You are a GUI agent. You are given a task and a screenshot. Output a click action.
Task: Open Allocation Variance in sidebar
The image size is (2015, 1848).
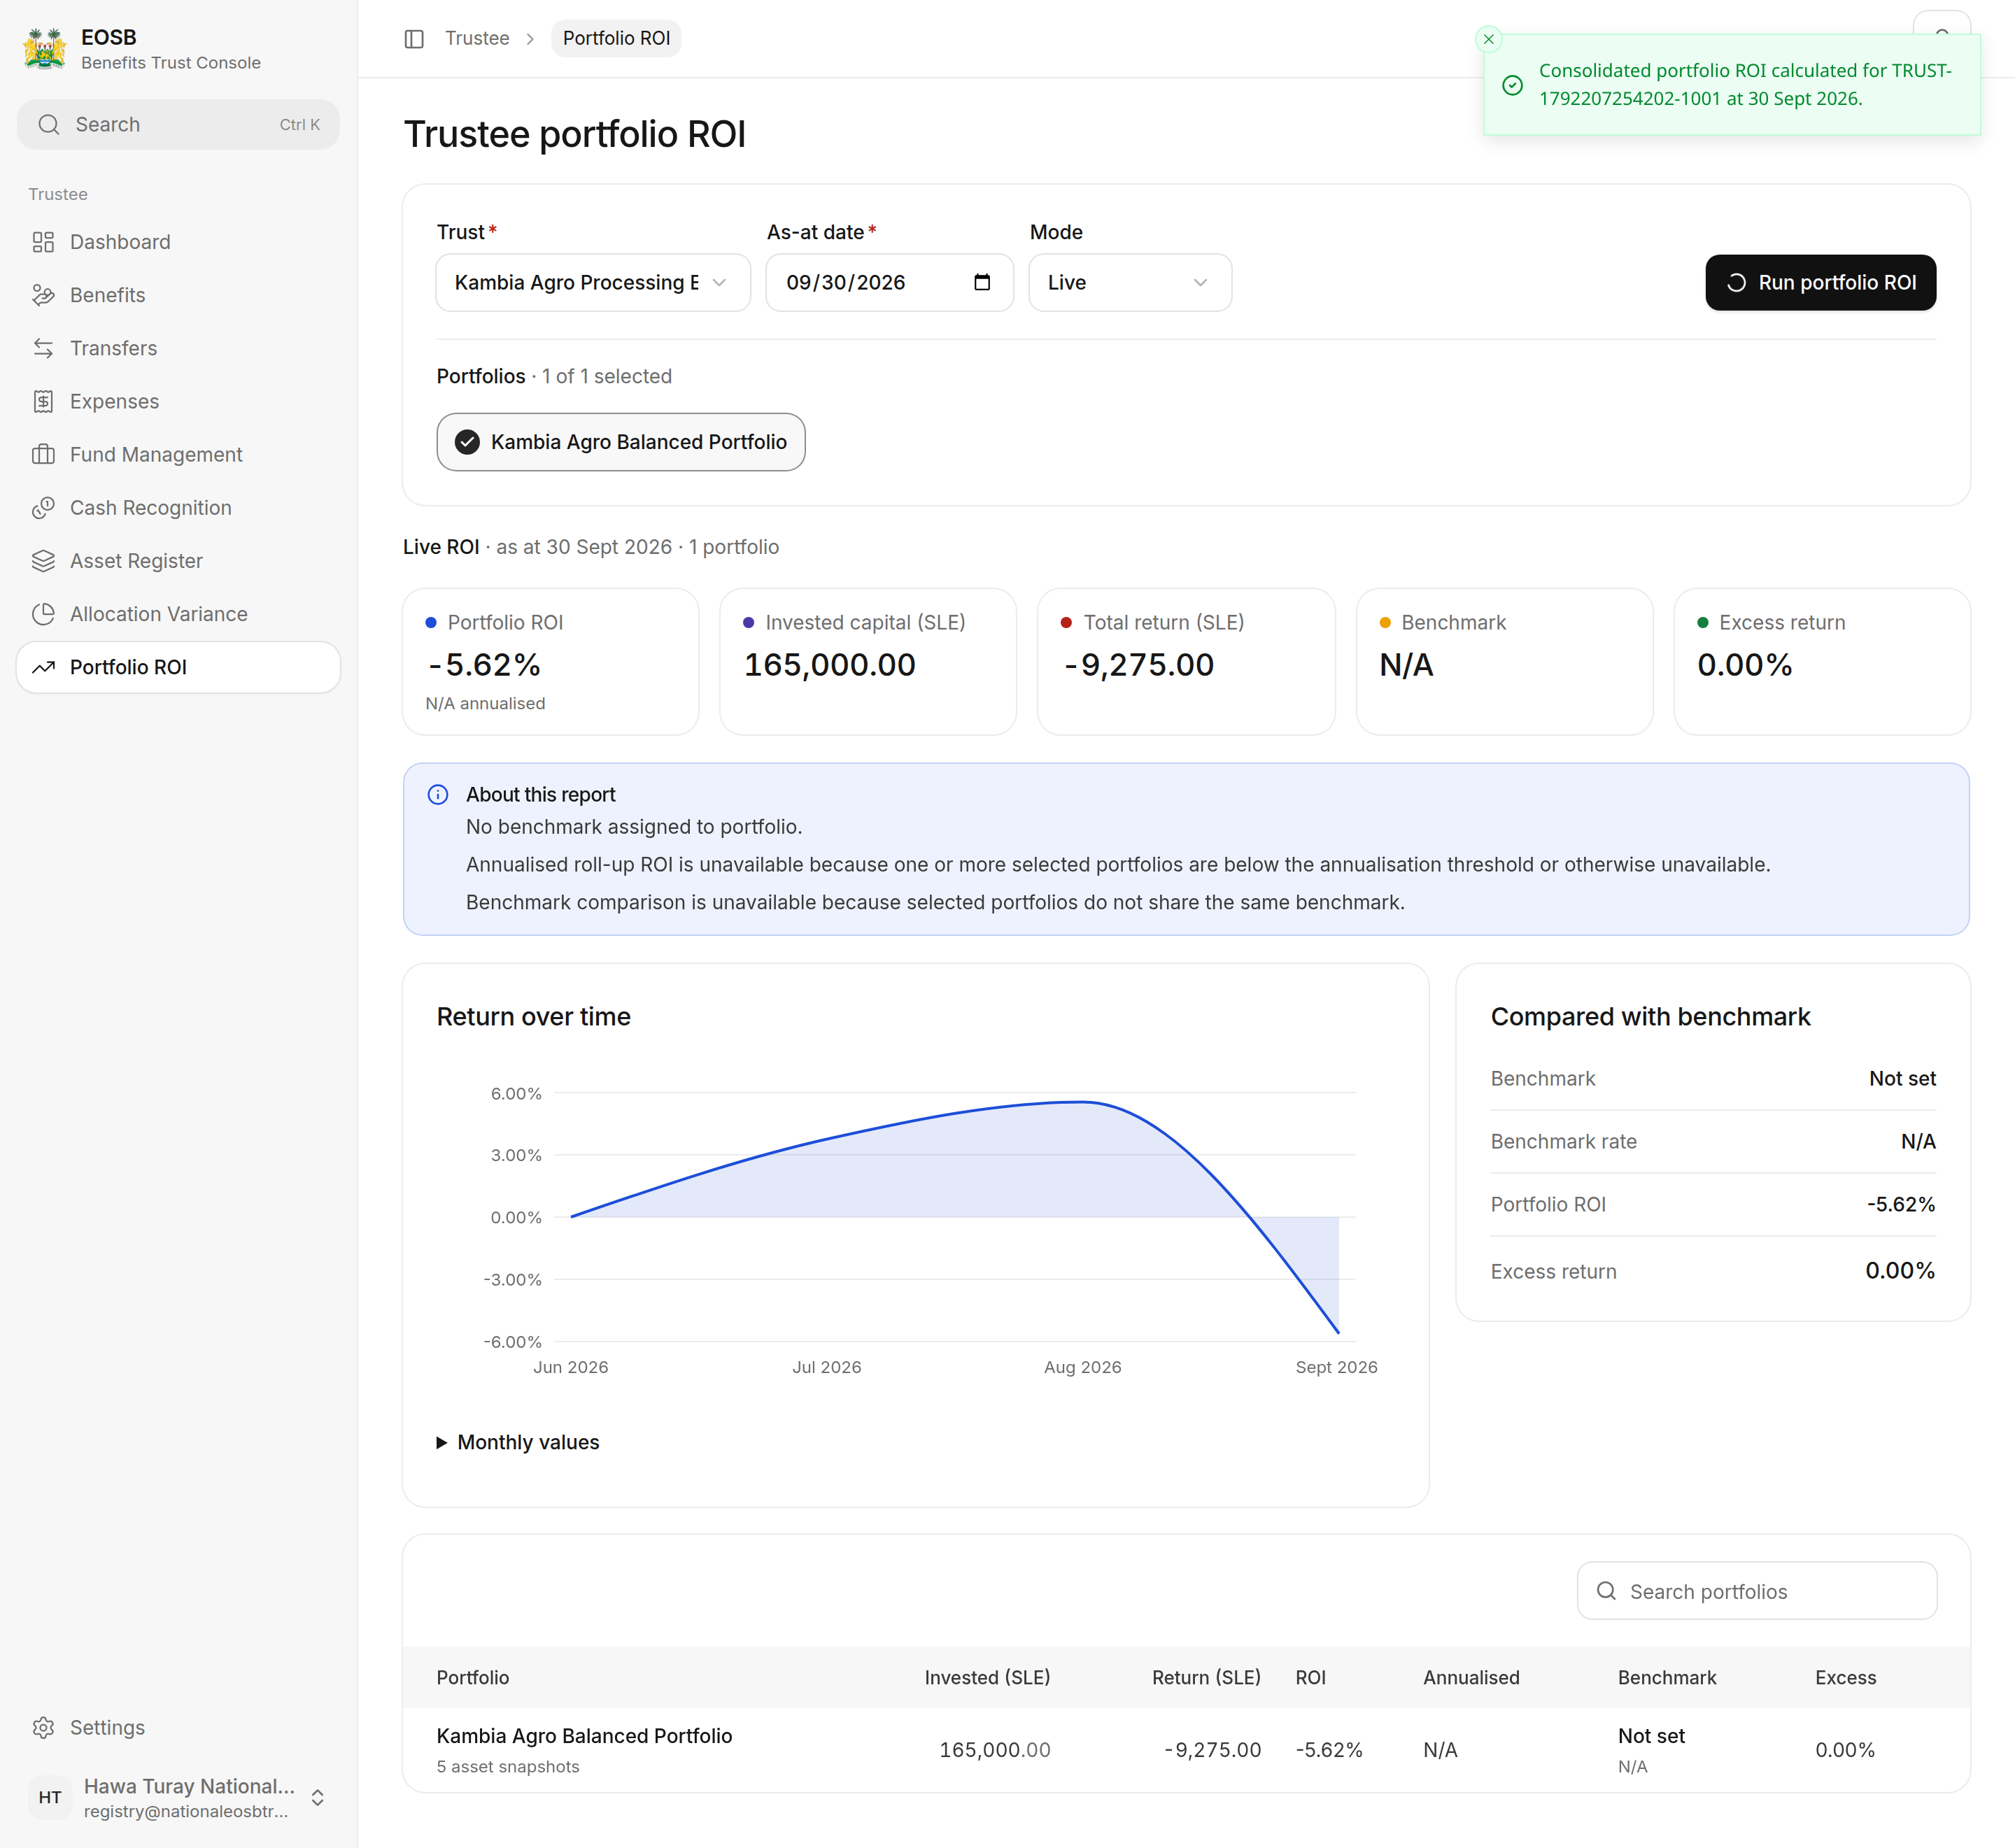point(178,614)
